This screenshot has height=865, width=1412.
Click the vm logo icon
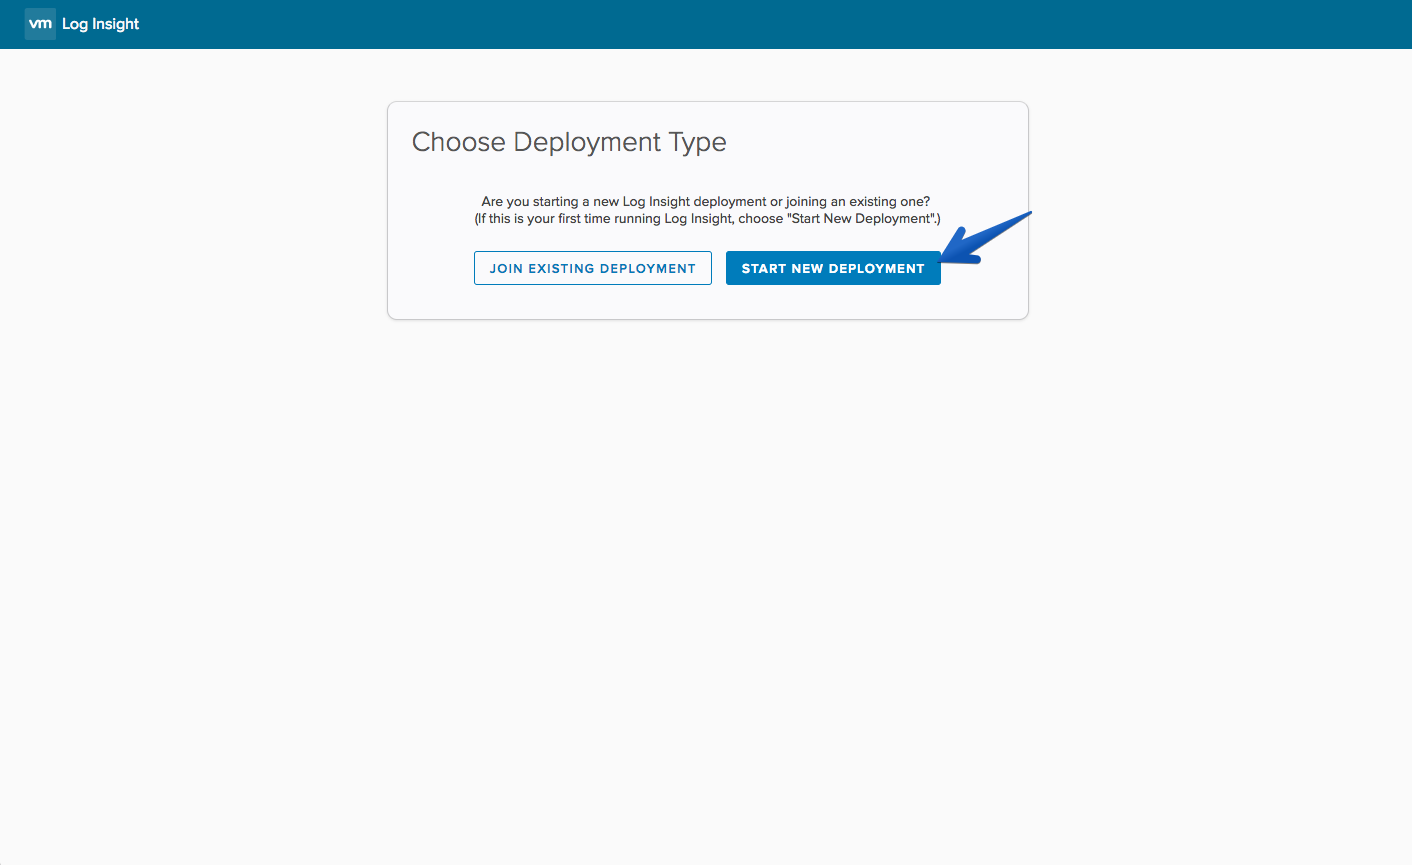coord(40,24)
